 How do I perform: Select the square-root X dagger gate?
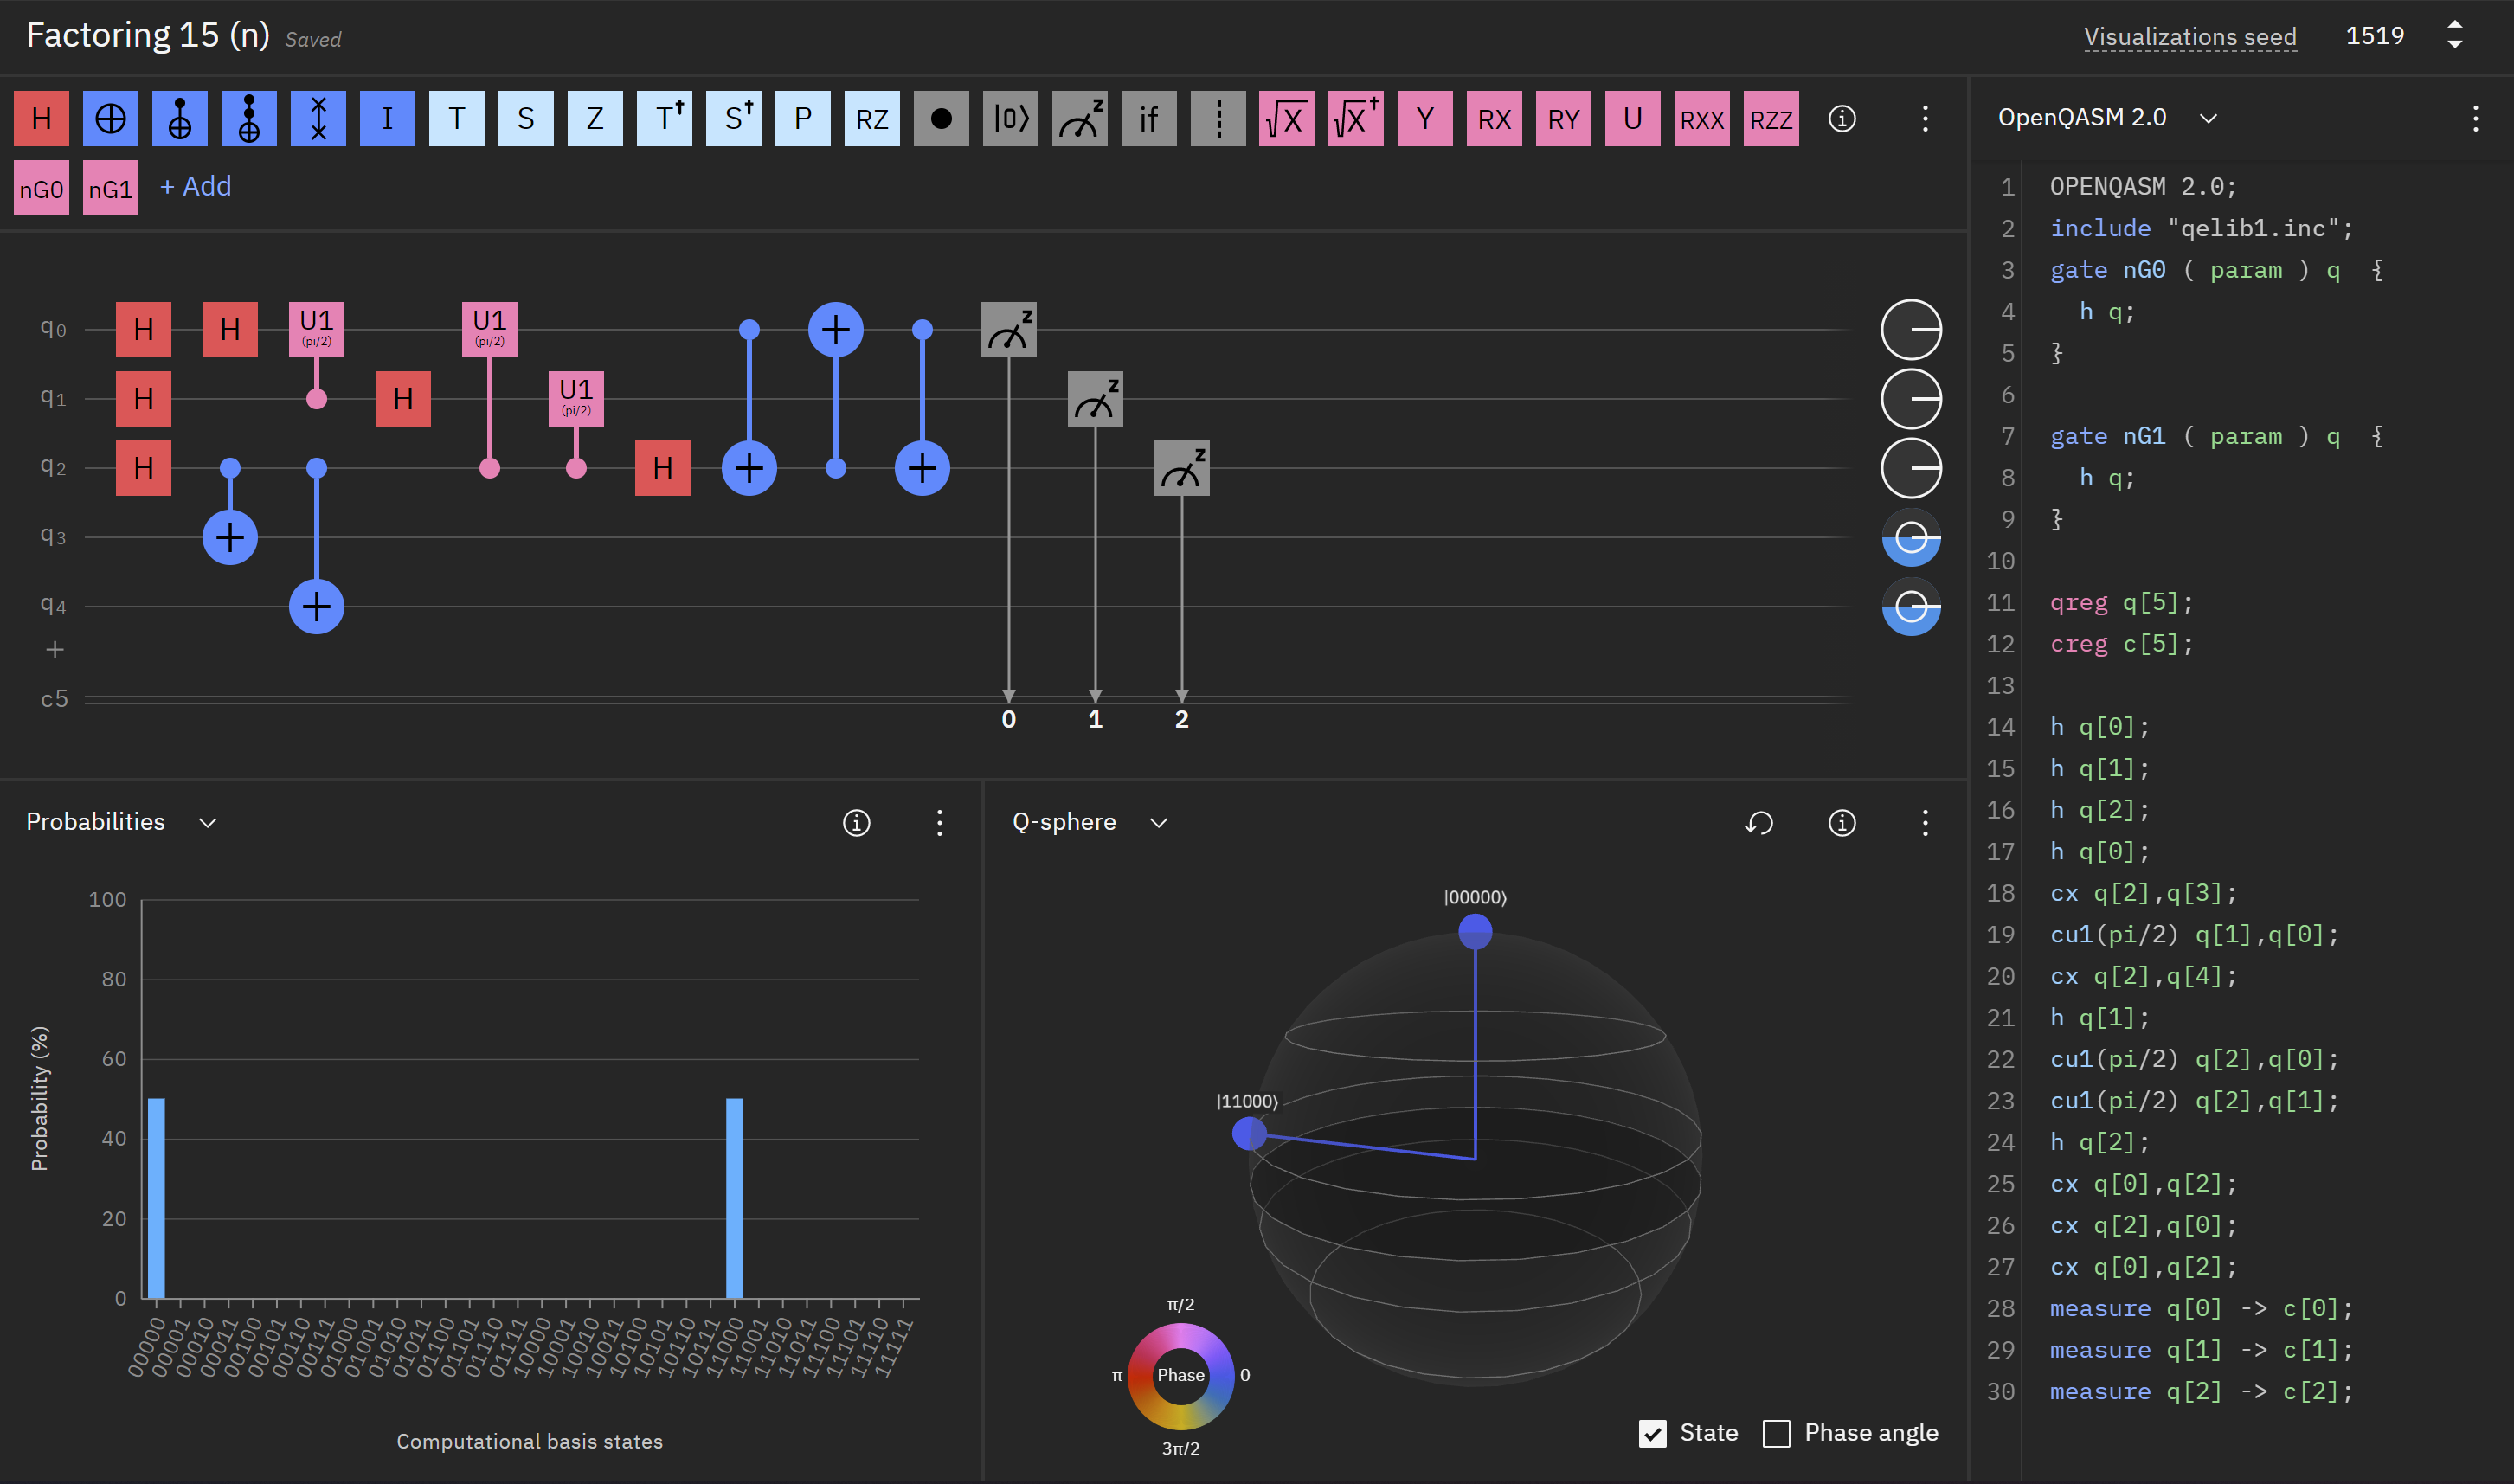(1356, 119)
